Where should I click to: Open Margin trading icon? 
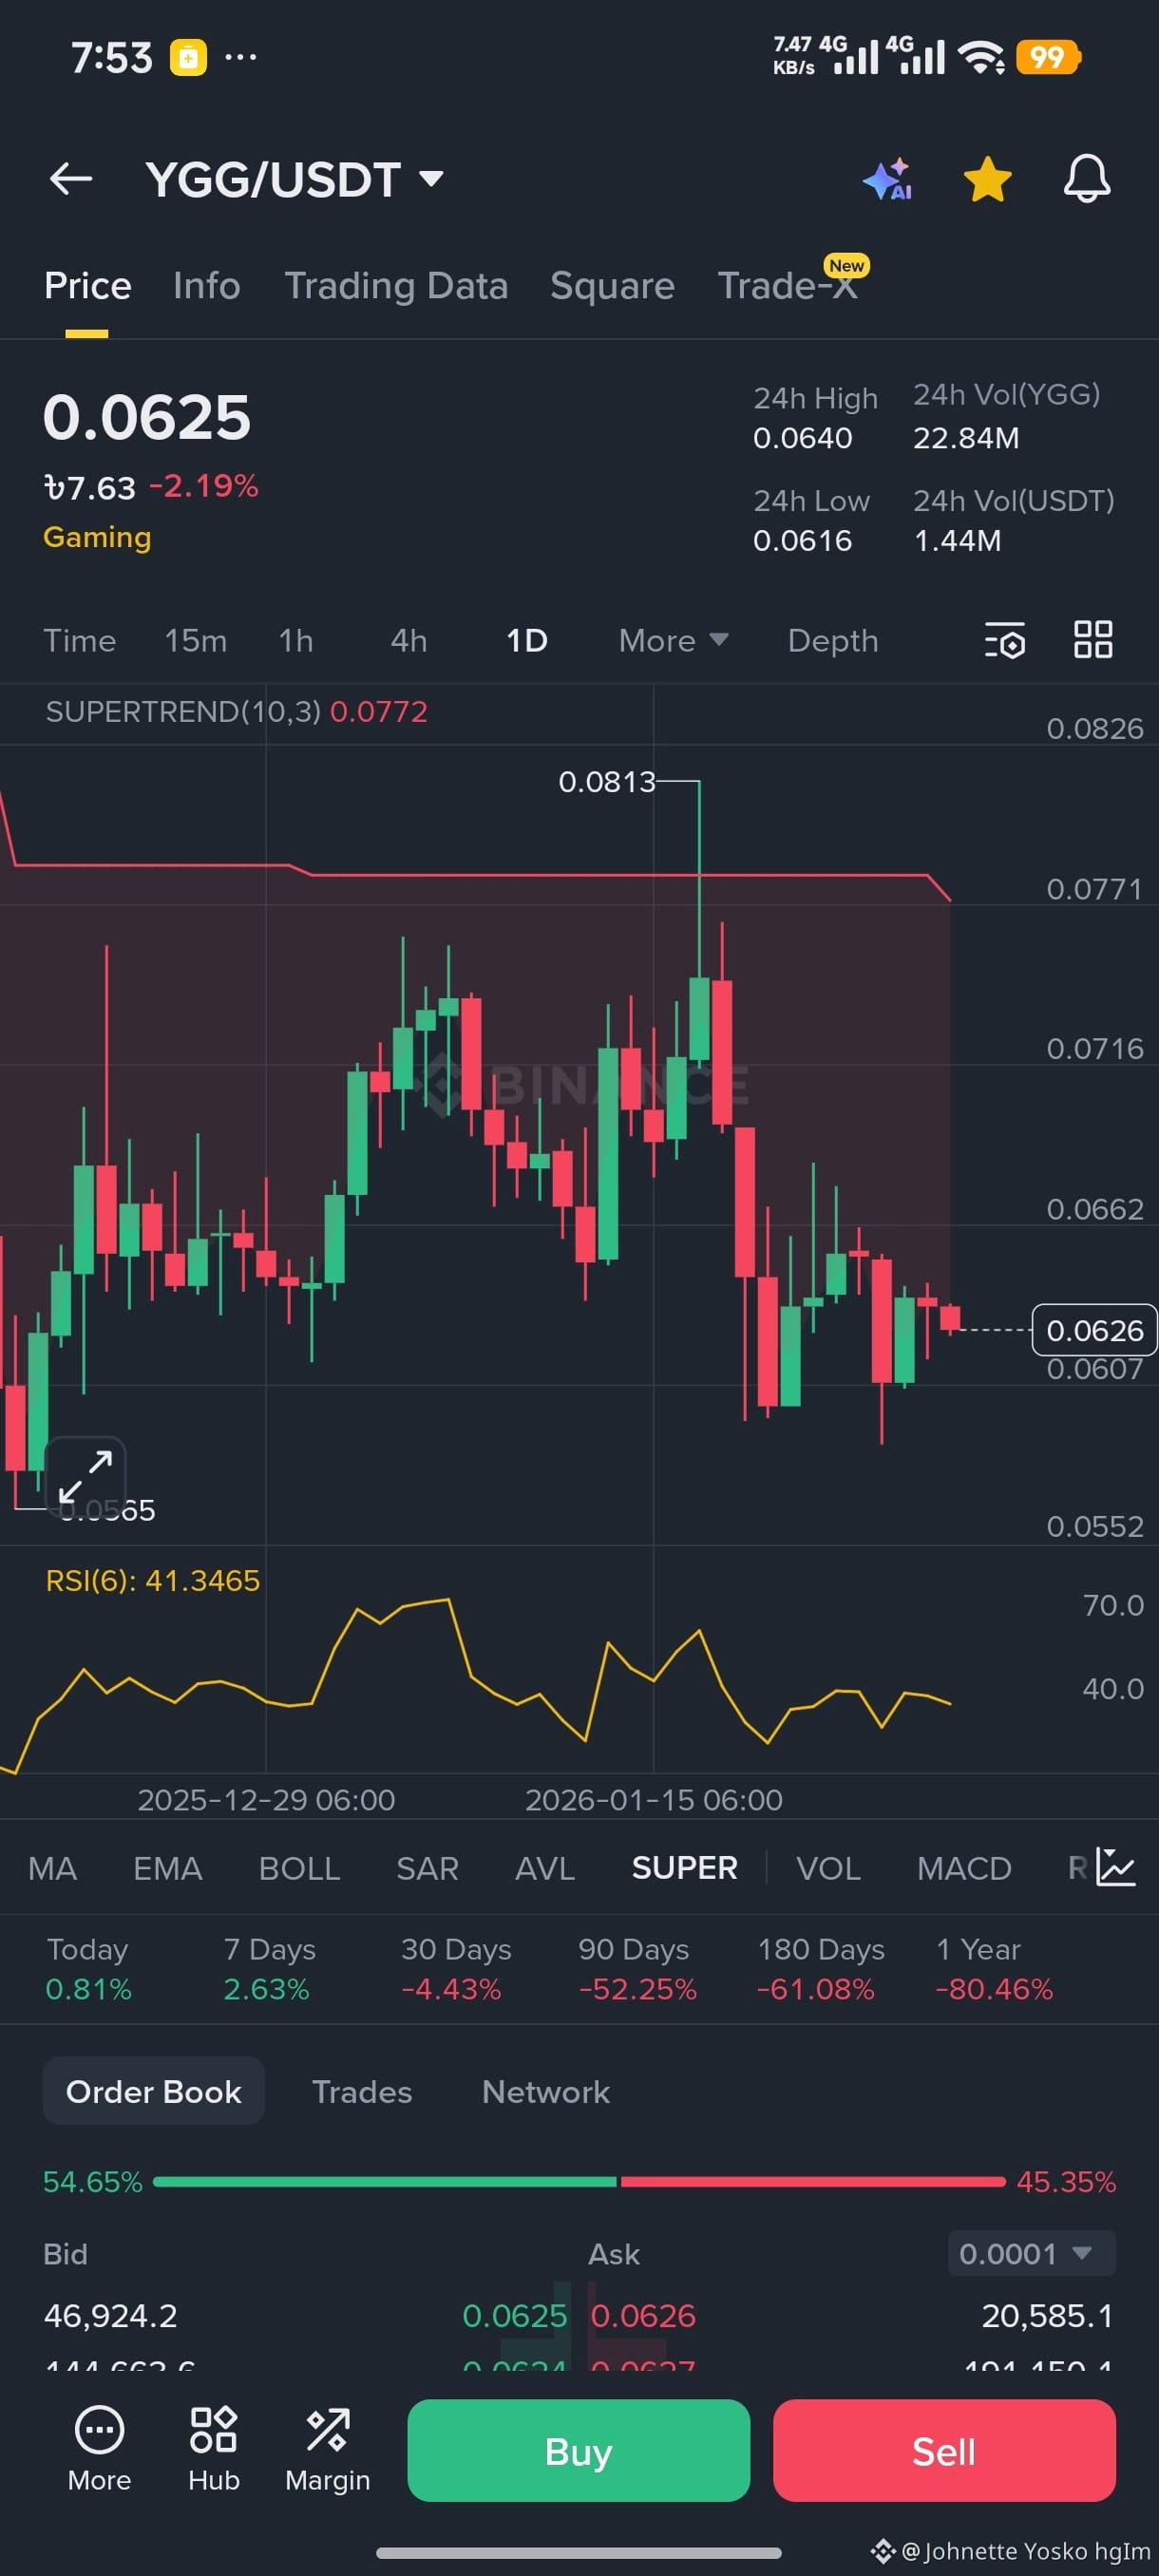point(327,2450)
